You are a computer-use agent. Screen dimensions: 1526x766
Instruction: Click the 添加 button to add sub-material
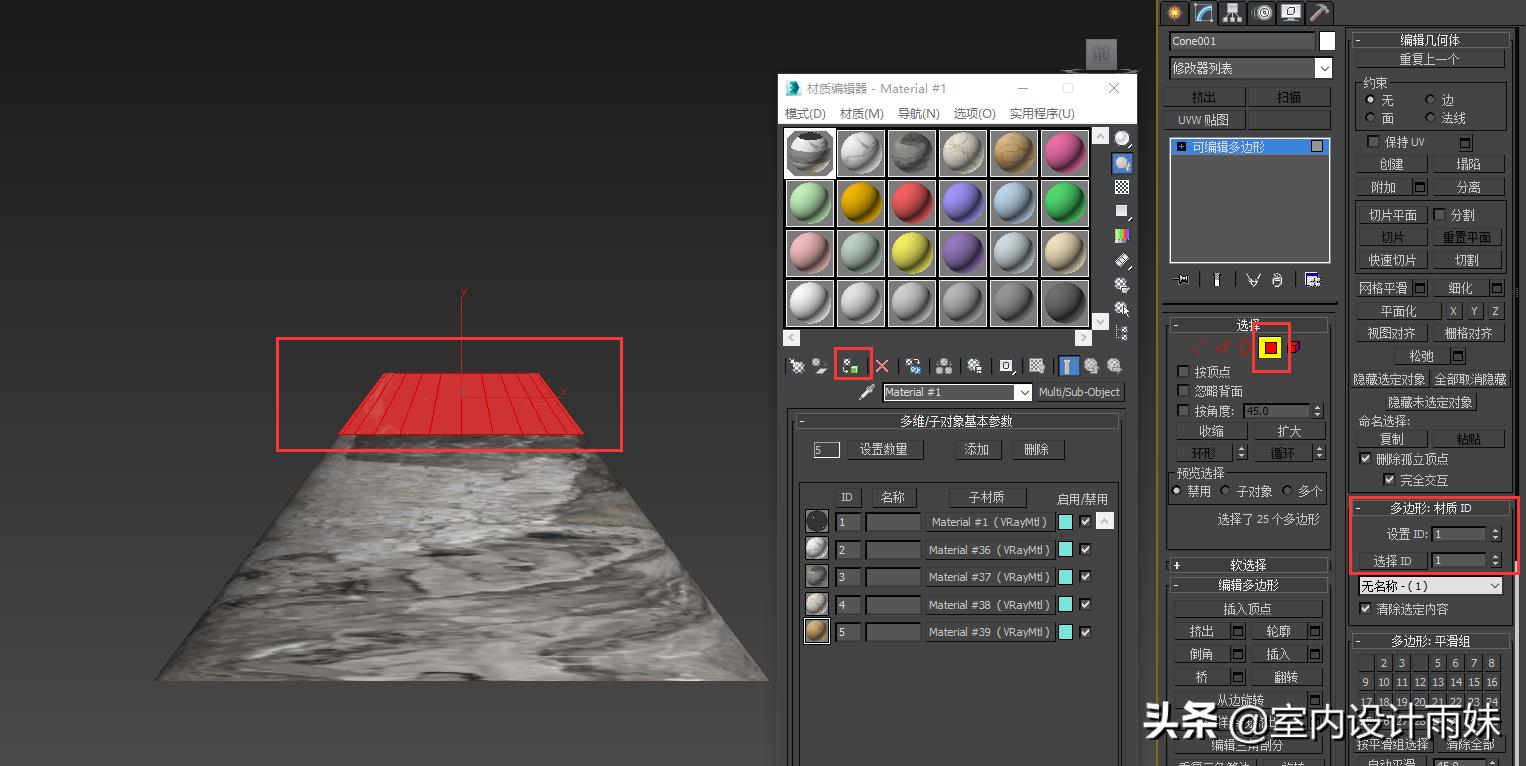click(976, 449)
